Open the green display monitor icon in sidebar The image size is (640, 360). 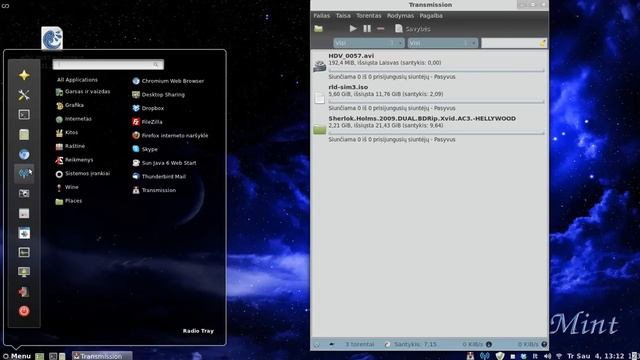(x=24, y=272)
